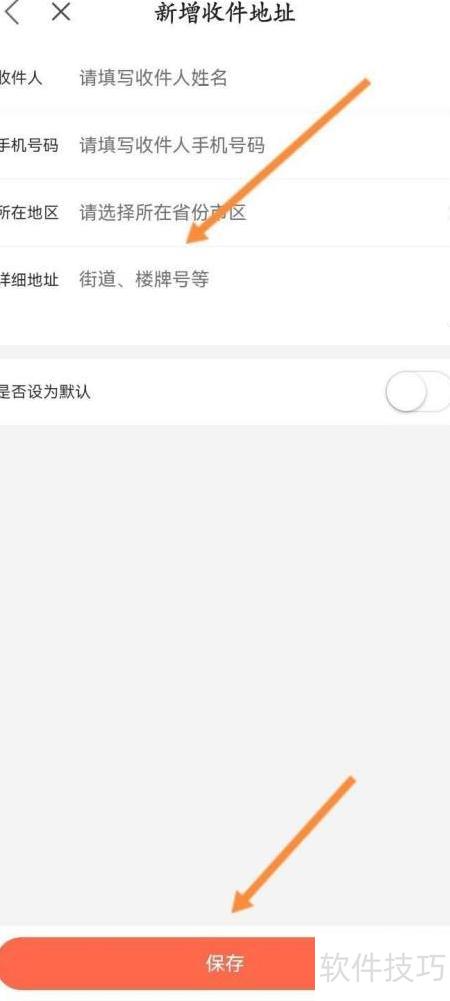450x1001 pixels.
Task: Click the orange 保存 button
Action: pyautogui.click(x=157, y=963)
